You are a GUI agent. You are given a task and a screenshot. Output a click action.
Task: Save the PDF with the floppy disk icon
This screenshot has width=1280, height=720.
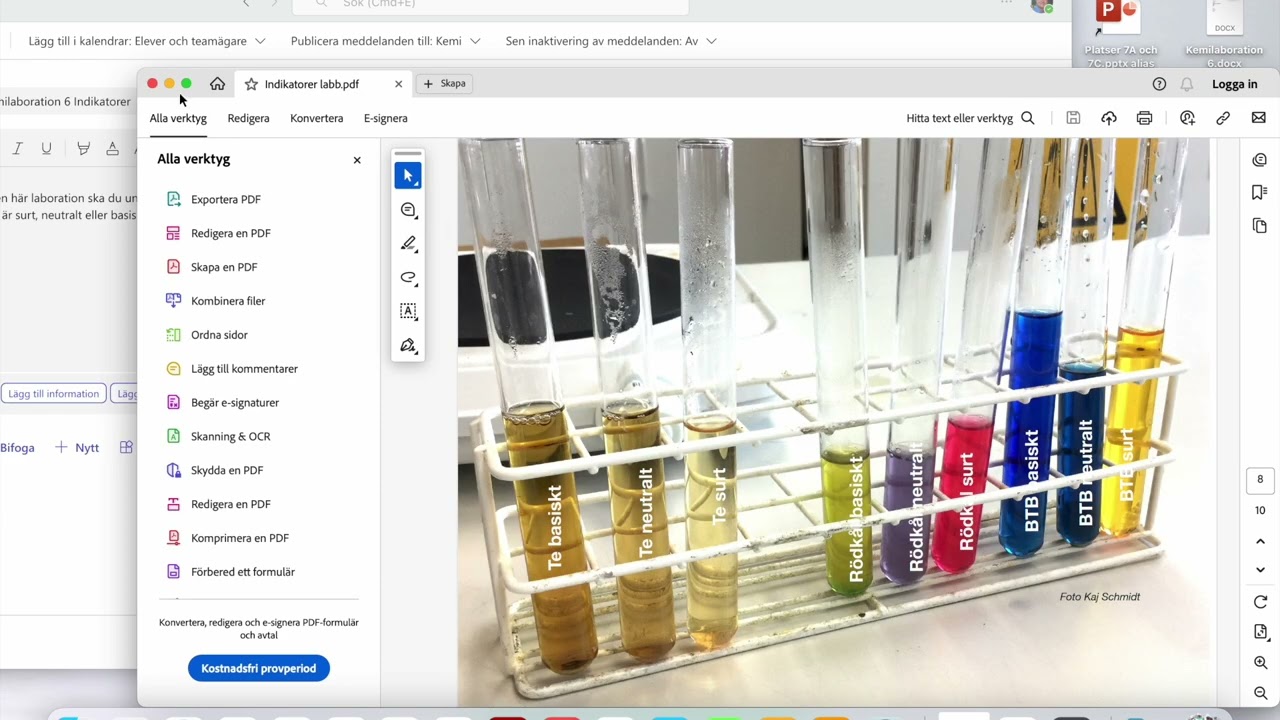1073,118
